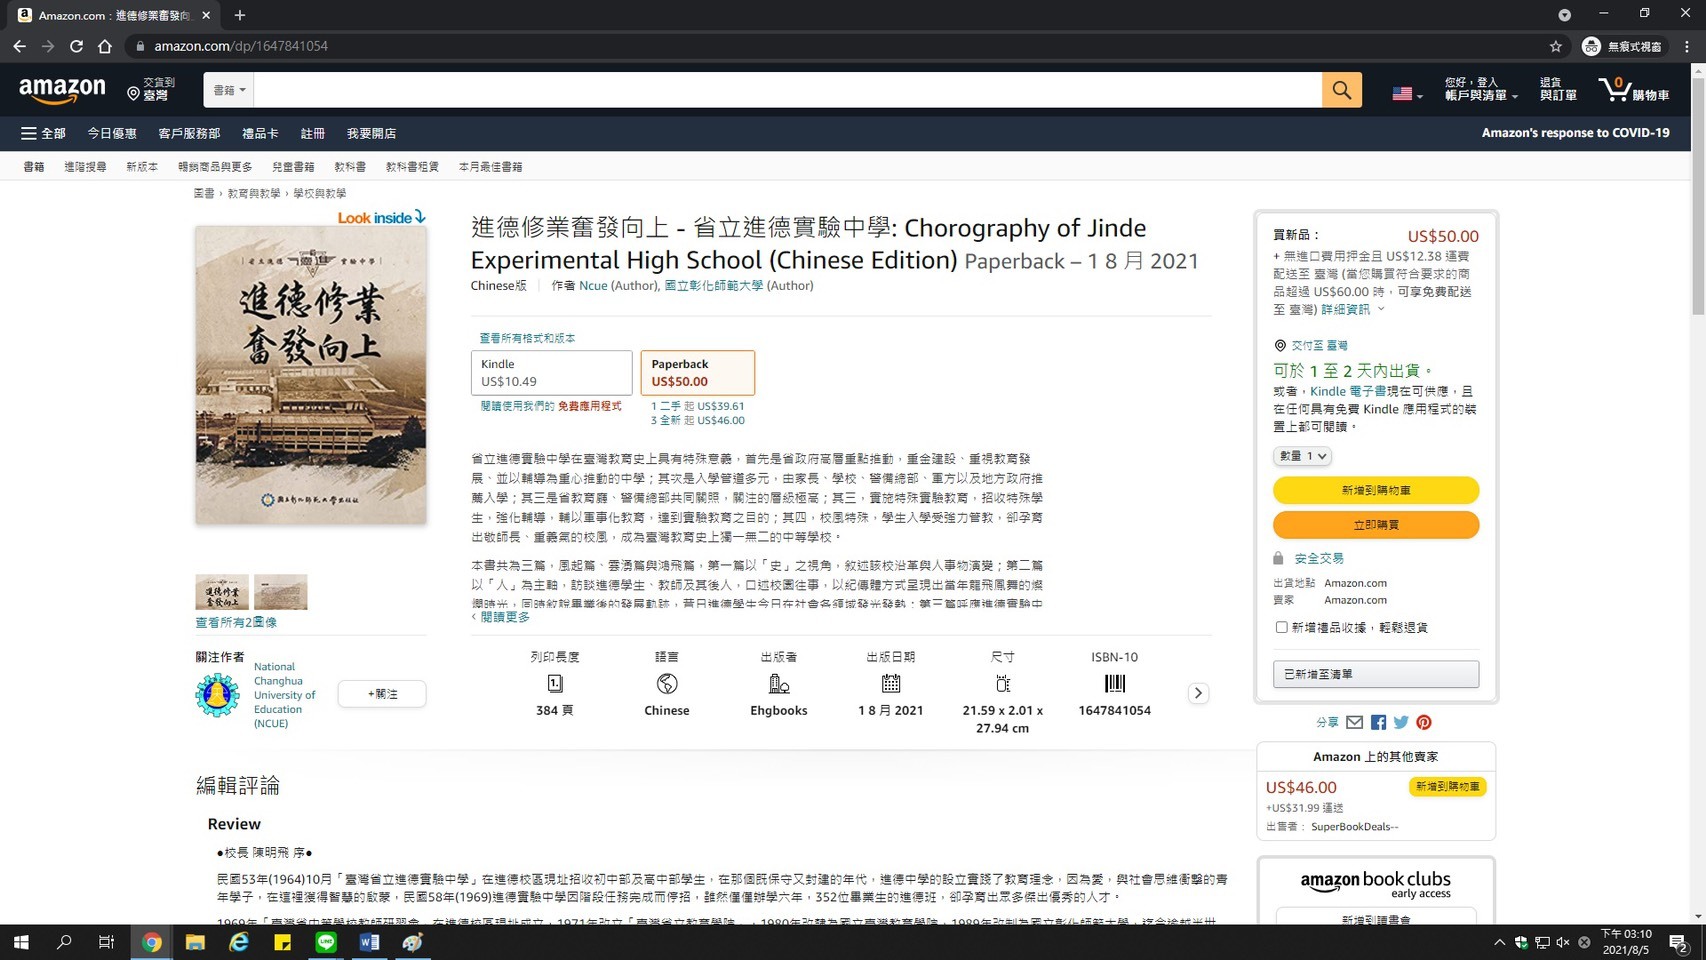Click the 立即購買 buy now button

pyautogui.click(x=1376, y=525)
